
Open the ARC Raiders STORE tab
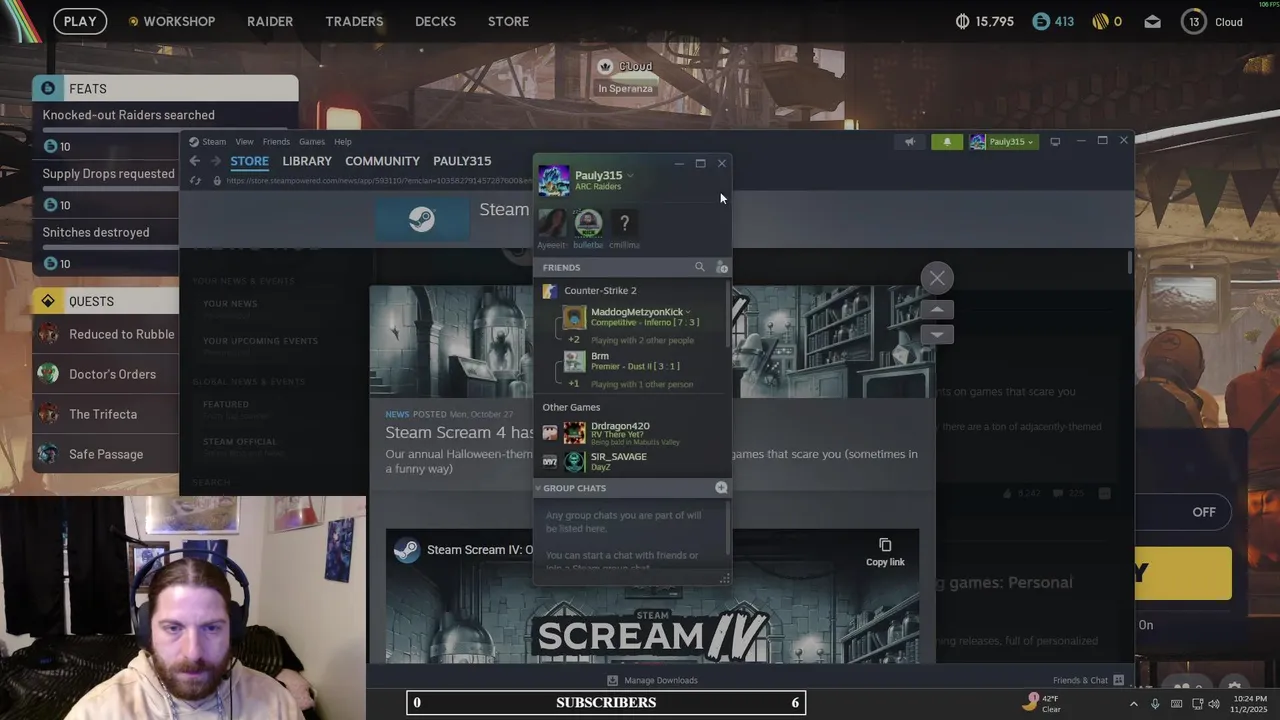tap(508, 21)
